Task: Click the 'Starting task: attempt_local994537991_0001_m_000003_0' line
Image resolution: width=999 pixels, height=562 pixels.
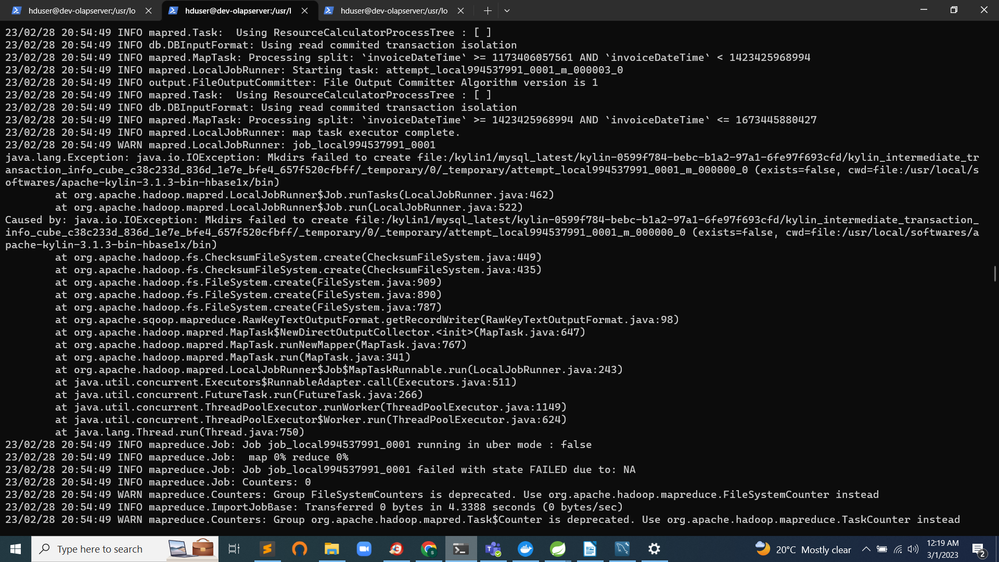Action: [314, 70]
